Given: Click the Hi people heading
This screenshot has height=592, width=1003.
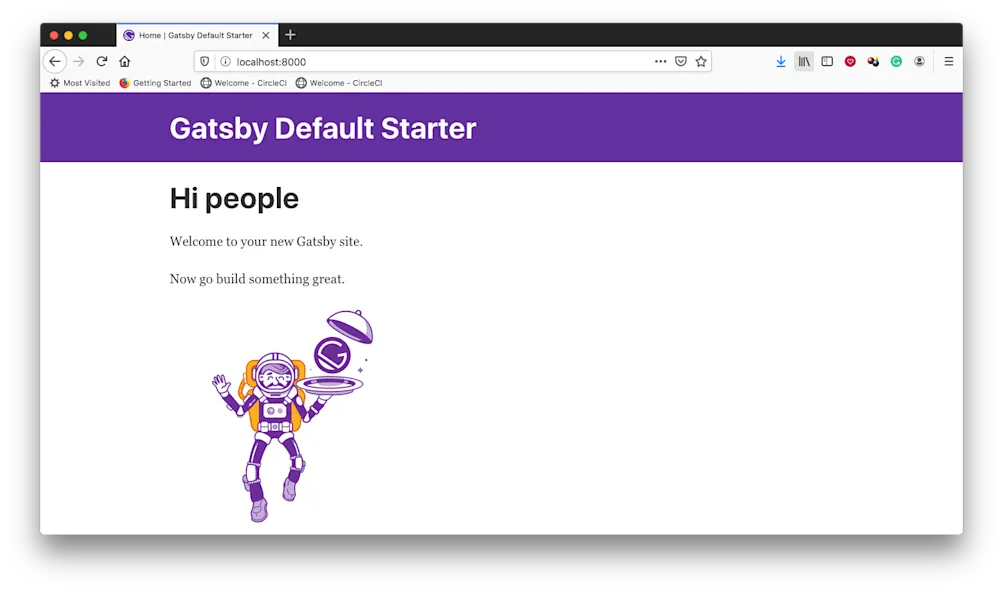Looking at the screenshot, I should [234, 198].
